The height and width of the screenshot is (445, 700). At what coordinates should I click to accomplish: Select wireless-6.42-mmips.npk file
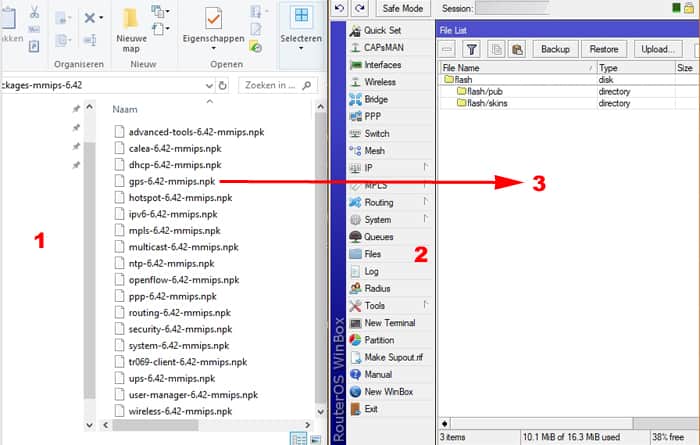173,412
